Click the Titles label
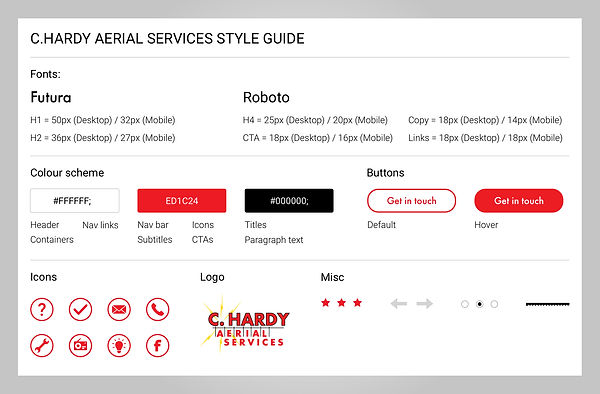This screenshot has width=600, height=394. [255, 225]
